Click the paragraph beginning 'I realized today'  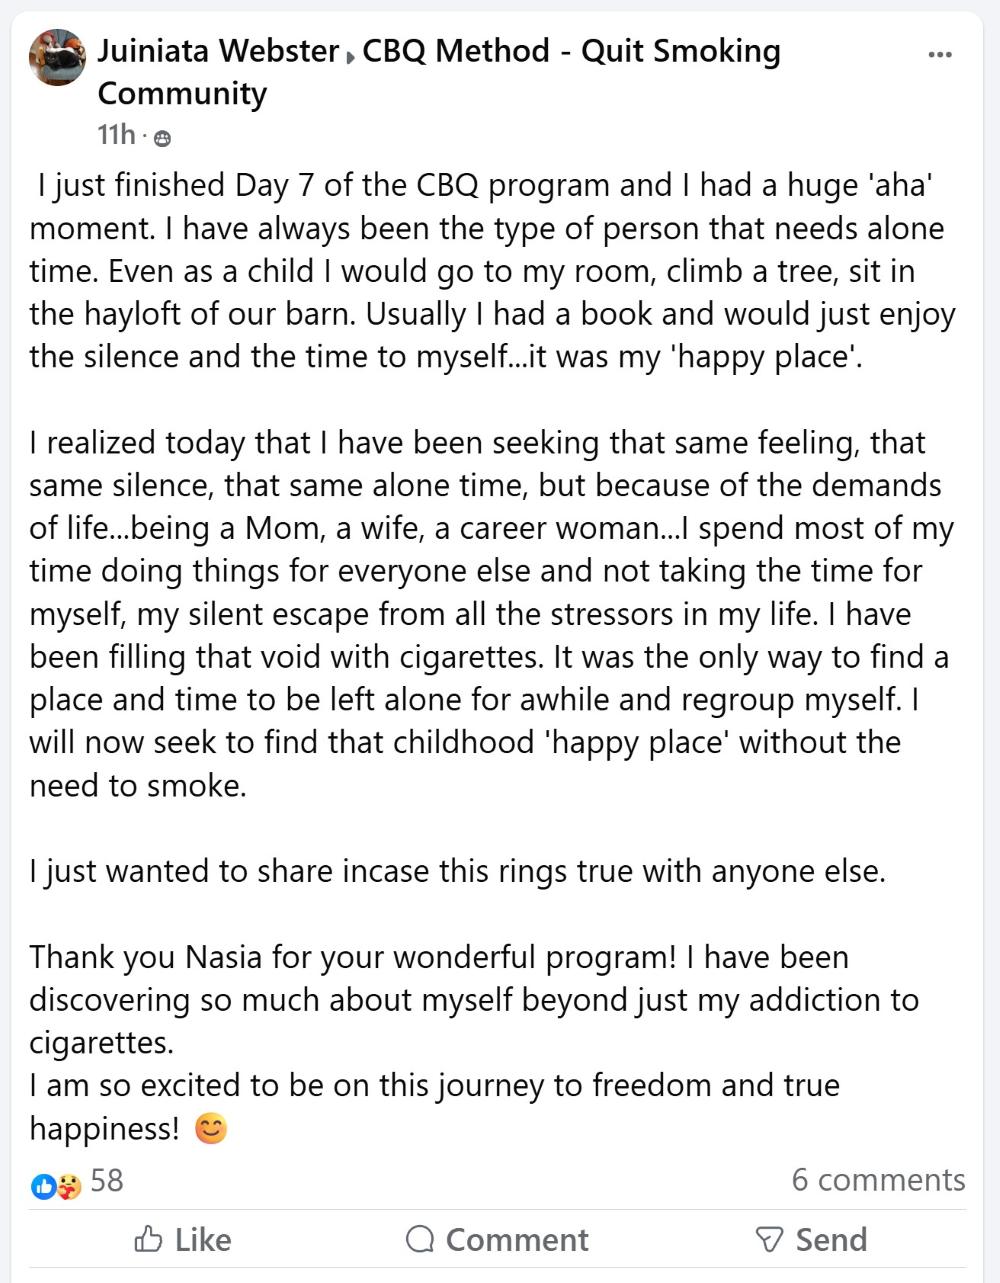[490, 614]
